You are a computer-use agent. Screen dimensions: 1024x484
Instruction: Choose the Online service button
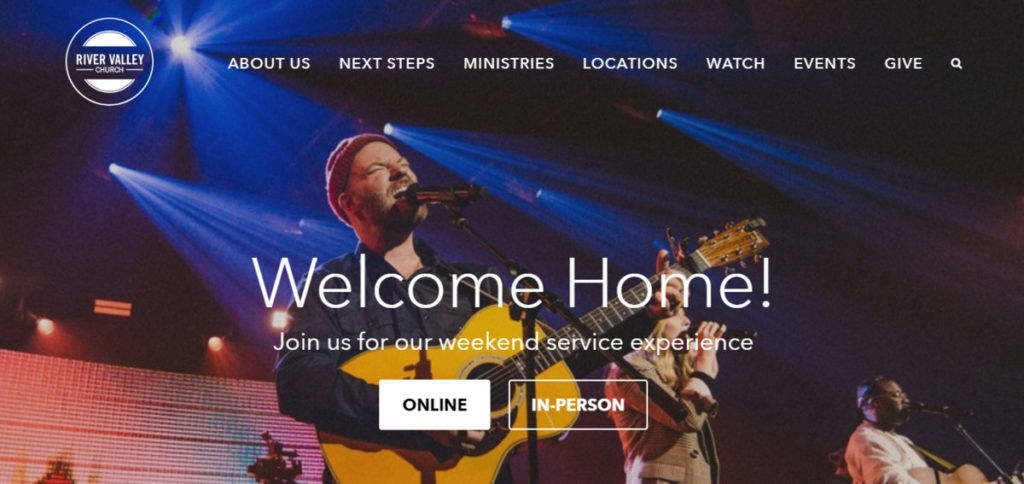pyautogui.click(x=434, y=405)
